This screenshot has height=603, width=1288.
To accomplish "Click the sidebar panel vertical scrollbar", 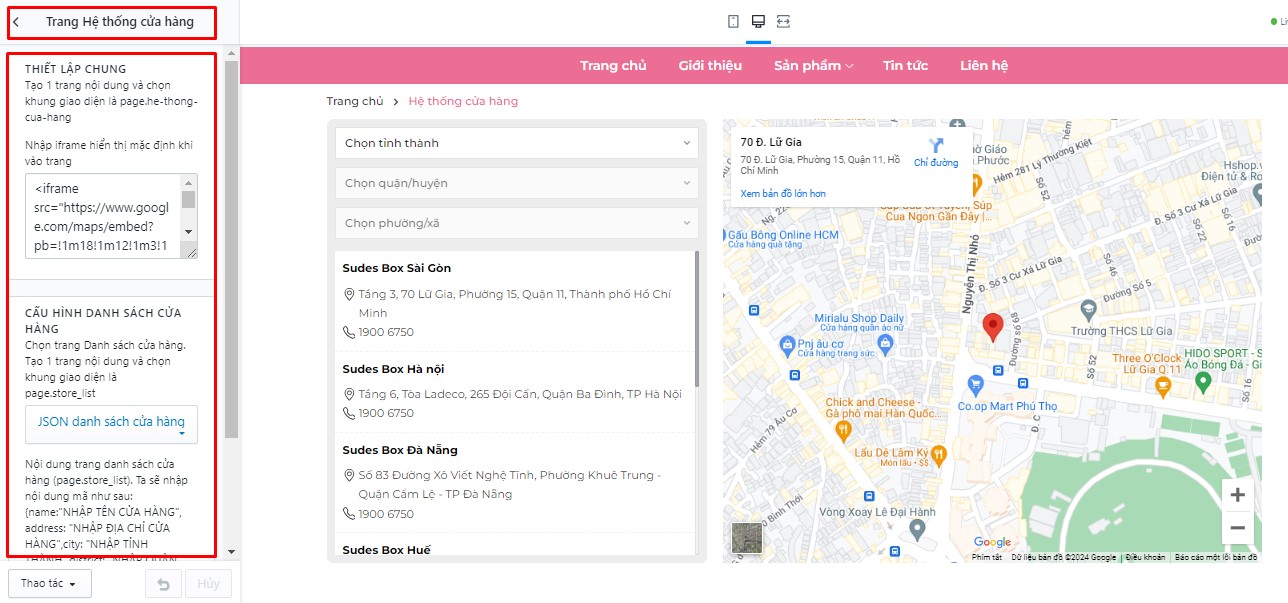I will pyautogui.click(x=231, y=250).
